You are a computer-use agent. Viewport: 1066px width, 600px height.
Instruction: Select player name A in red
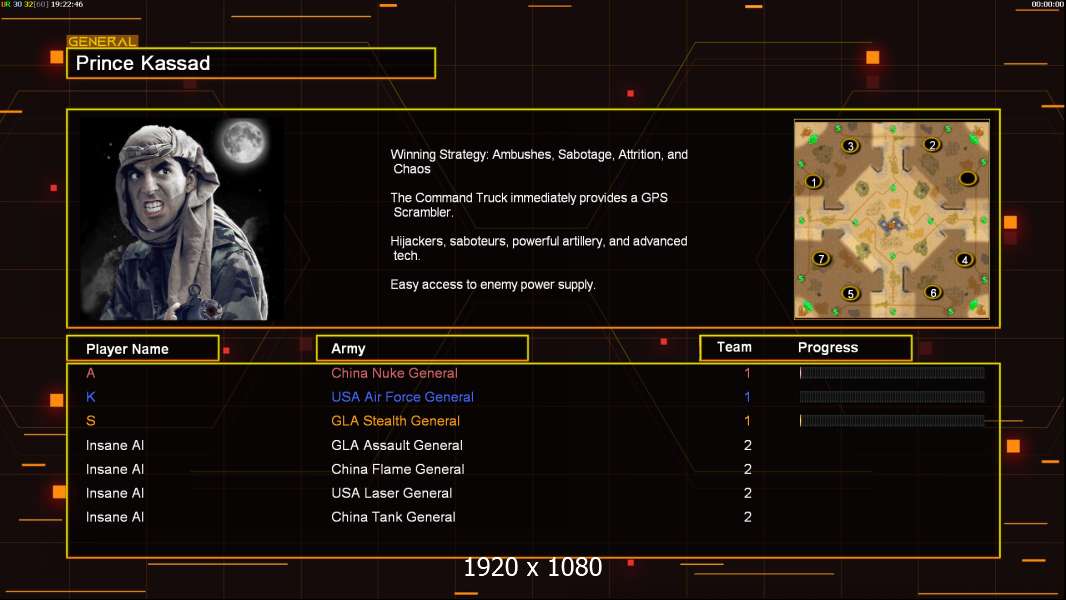pyautogui.click(x=90, y=373)
